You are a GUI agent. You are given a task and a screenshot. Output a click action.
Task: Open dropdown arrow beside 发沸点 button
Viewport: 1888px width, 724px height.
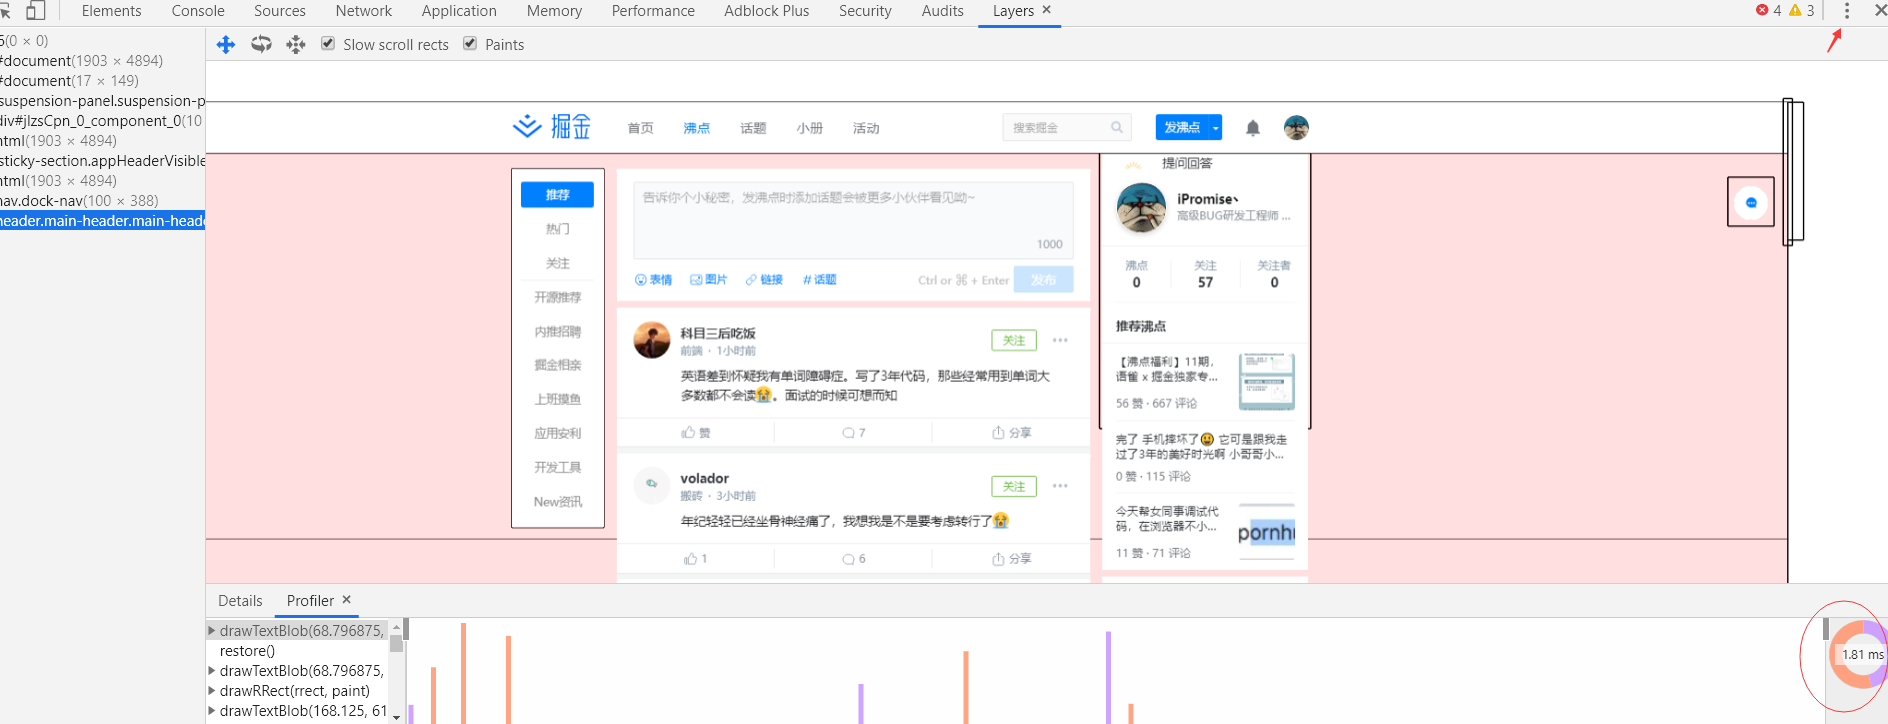(1216, 128)
